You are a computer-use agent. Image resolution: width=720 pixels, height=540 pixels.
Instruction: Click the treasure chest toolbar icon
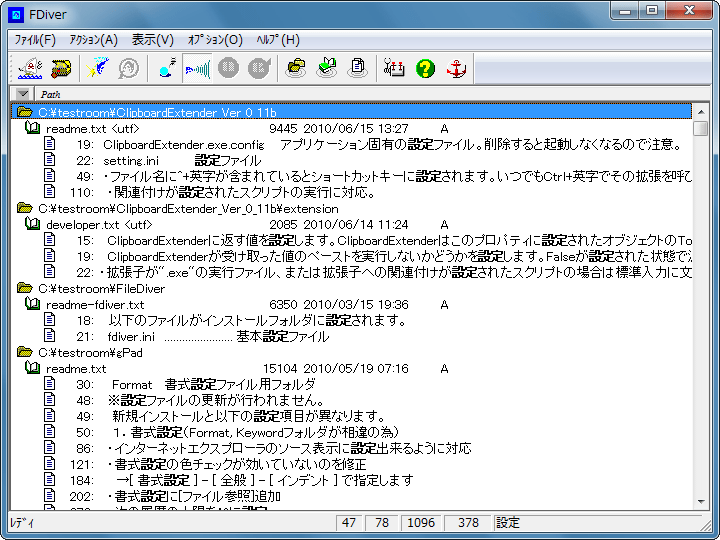pos(60,68)
